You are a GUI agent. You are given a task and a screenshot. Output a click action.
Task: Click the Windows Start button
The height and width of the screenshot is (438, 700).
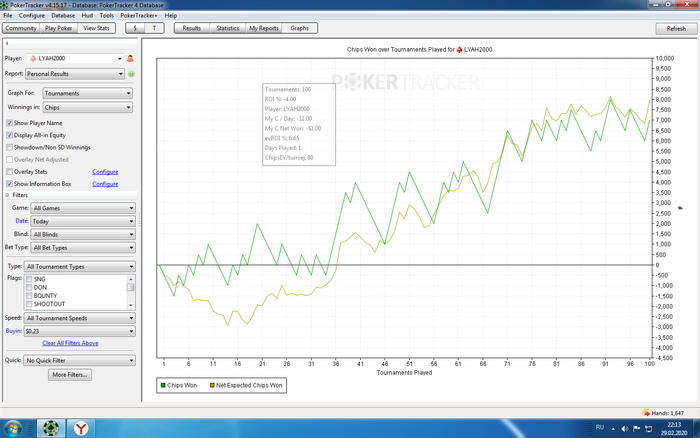pyautogui.click(x=12, y=429)
